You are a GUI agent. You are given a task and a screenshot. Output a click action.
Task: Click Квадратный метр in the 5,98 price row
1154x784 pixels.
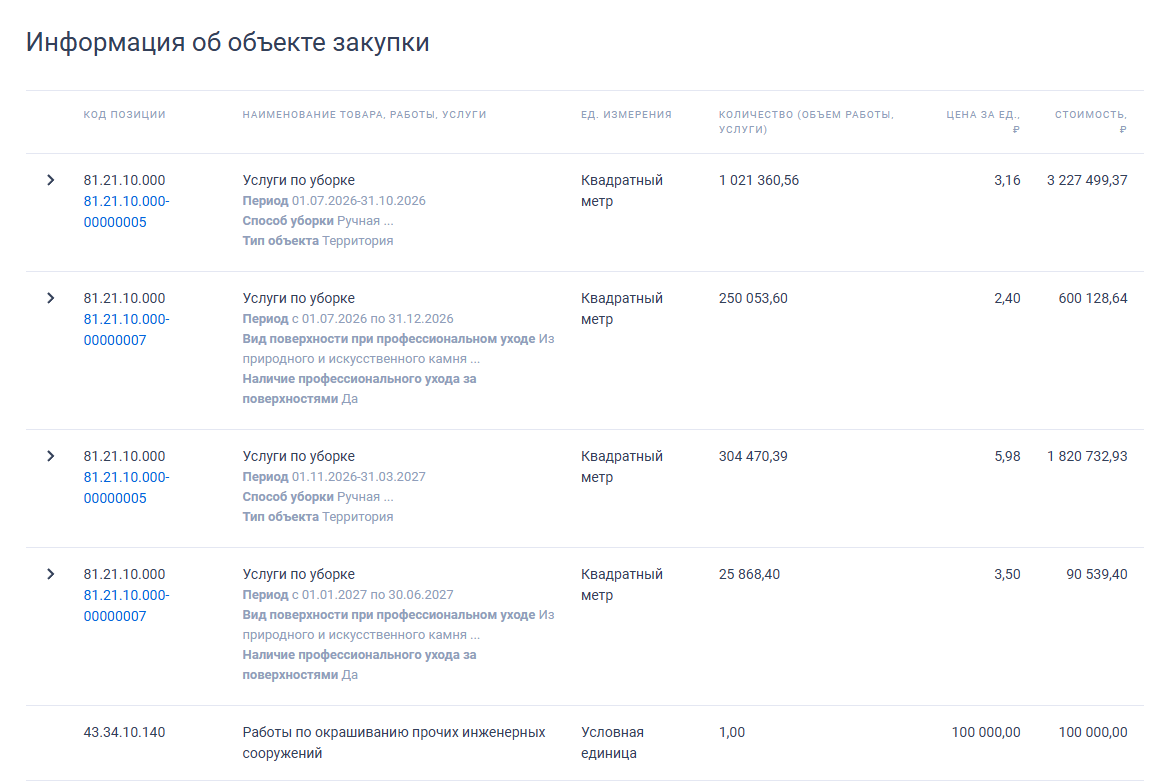622,467
